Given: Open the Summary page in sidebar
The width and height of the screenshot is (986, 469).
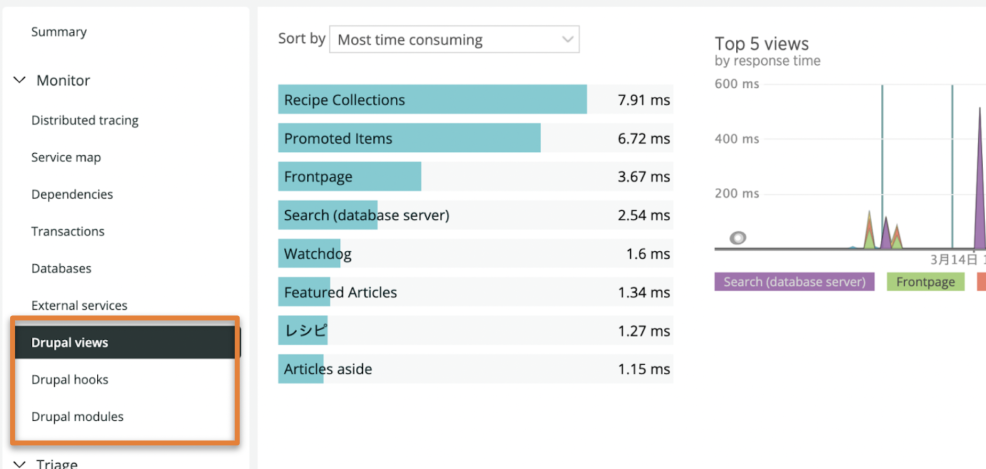Looking at the screenshot, I should point(59,31).
